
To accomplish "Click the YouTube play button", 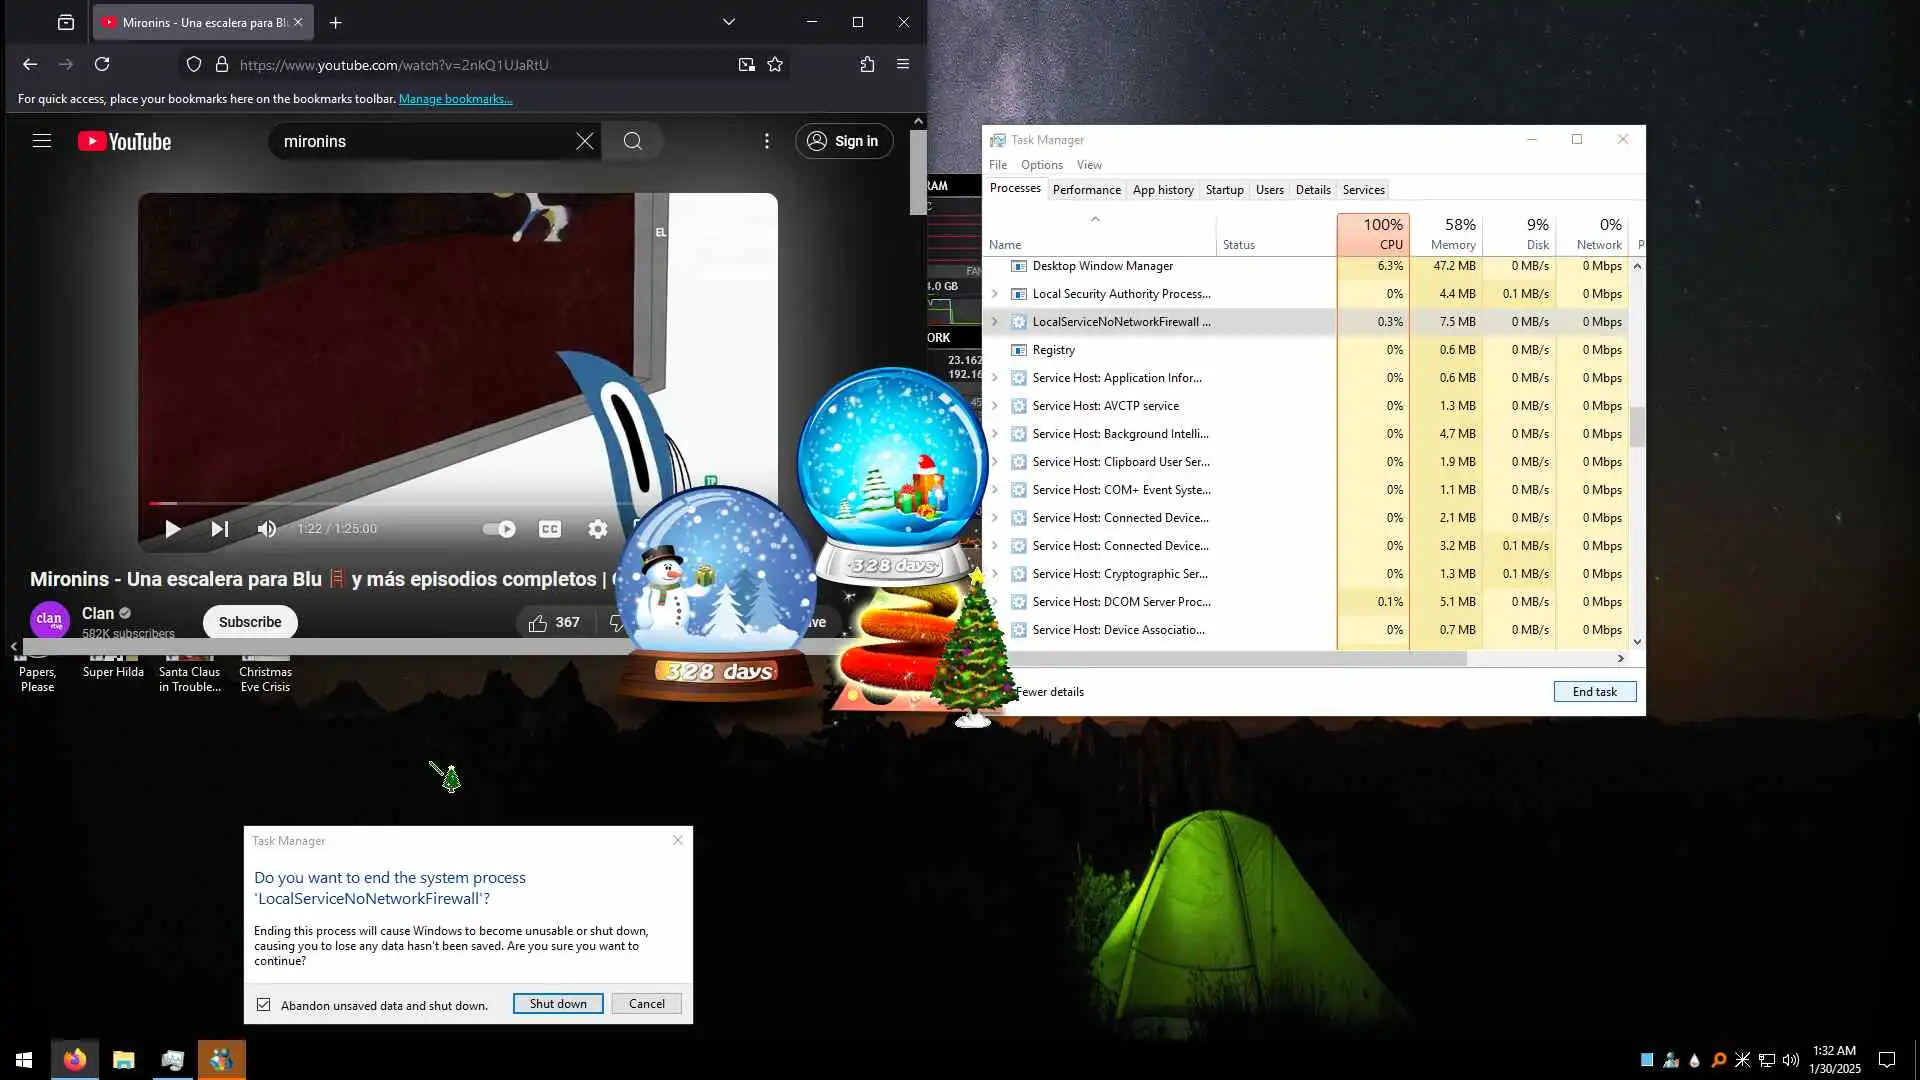I will (172, 529).
